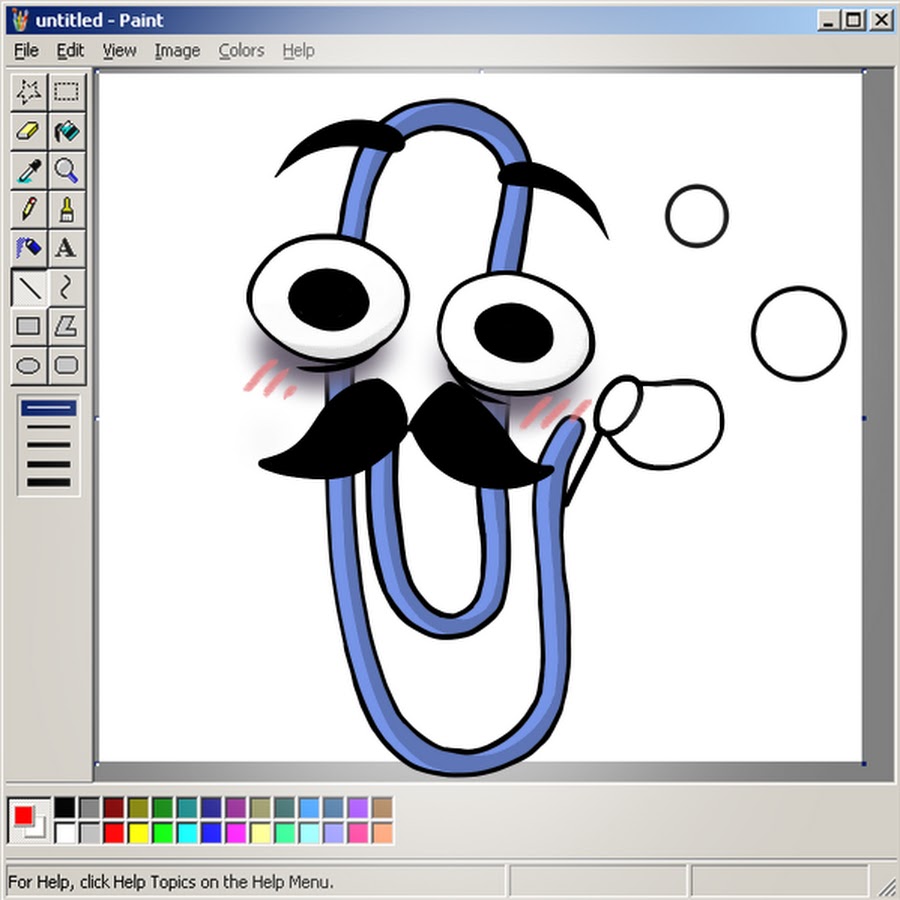Select the middle line width option
The width and height of the screenshot is (900, 900).
coord(48,445)
